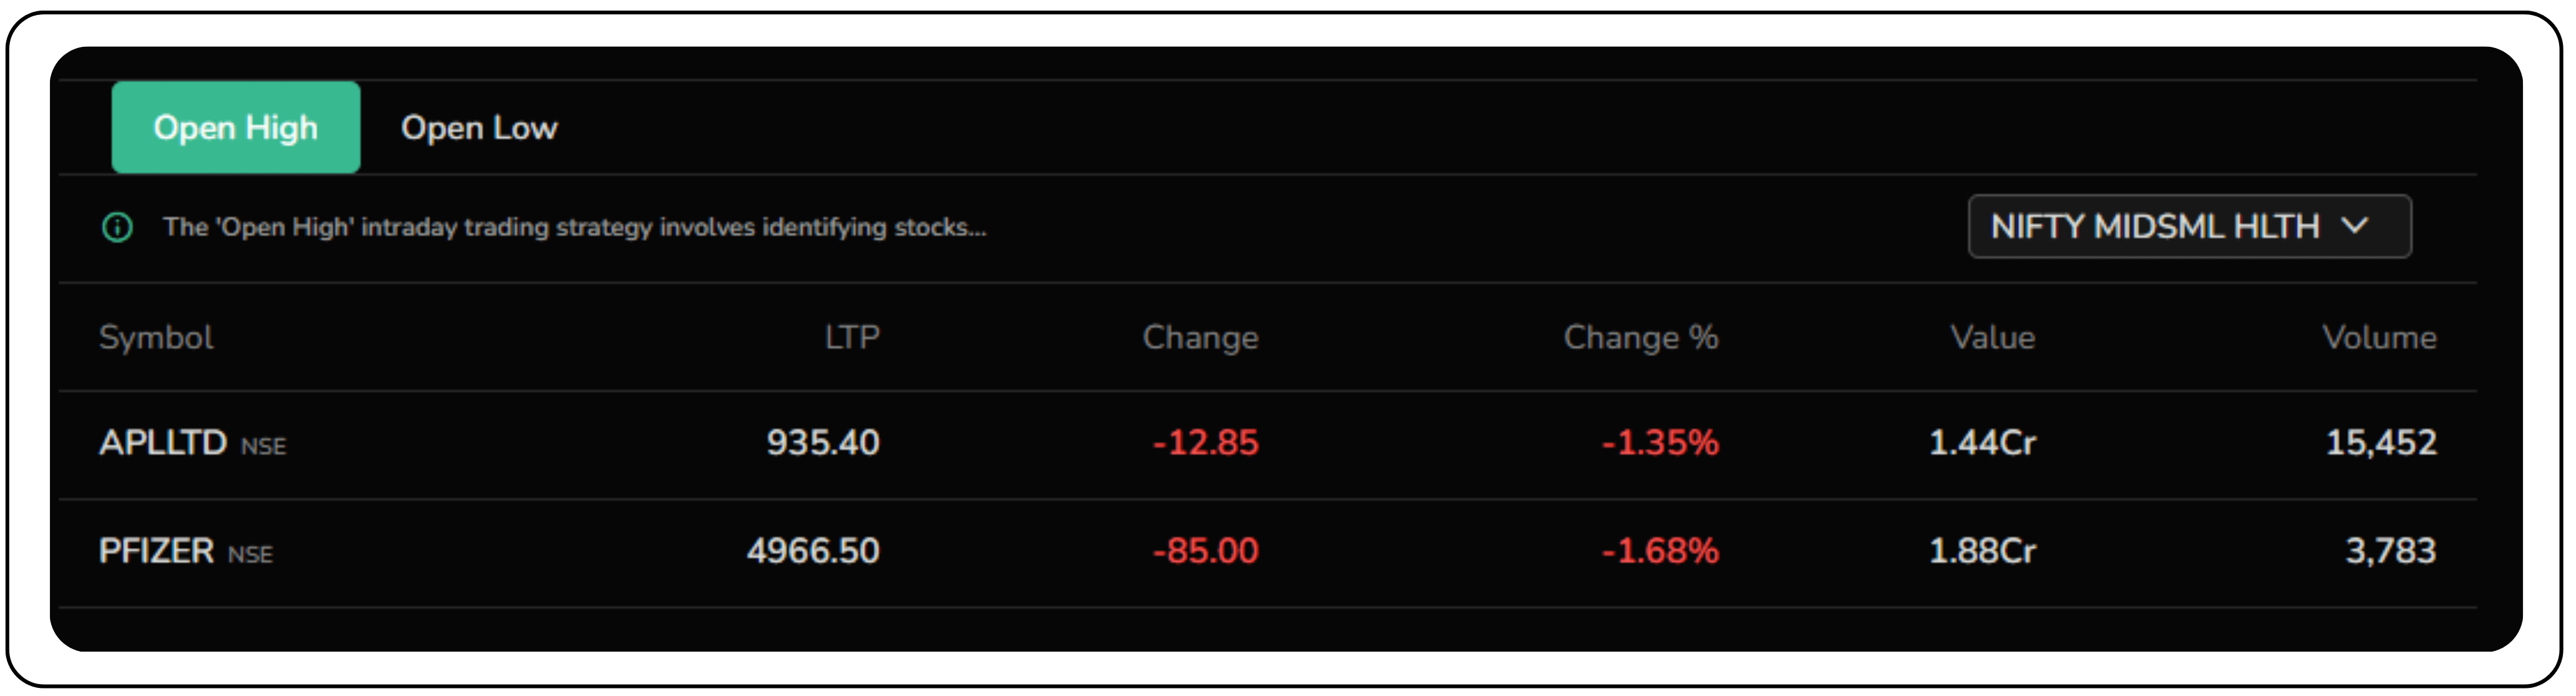Sort by Volume column header
The image size is (2576, 696).
pyautogui.click(x=2378, y=337)
